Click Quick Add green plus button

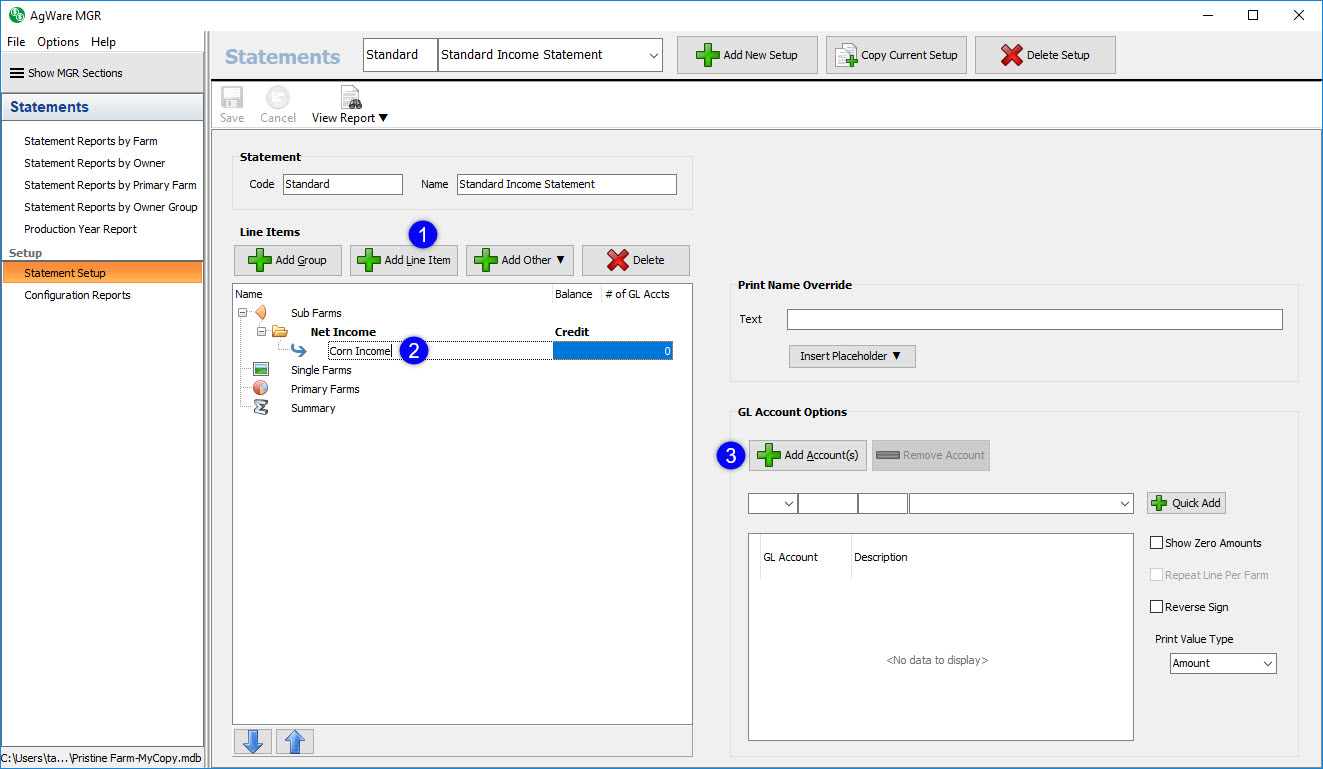pyautogui.click(x=1186, y=503)
